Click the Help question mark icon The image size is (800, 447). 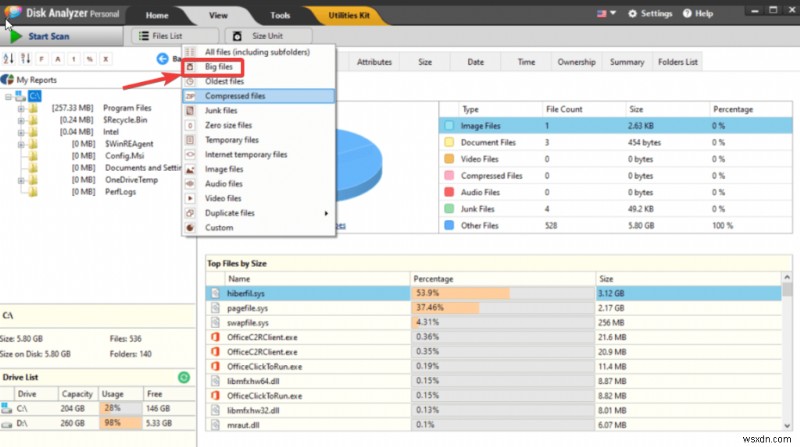[x=687, y=14]
